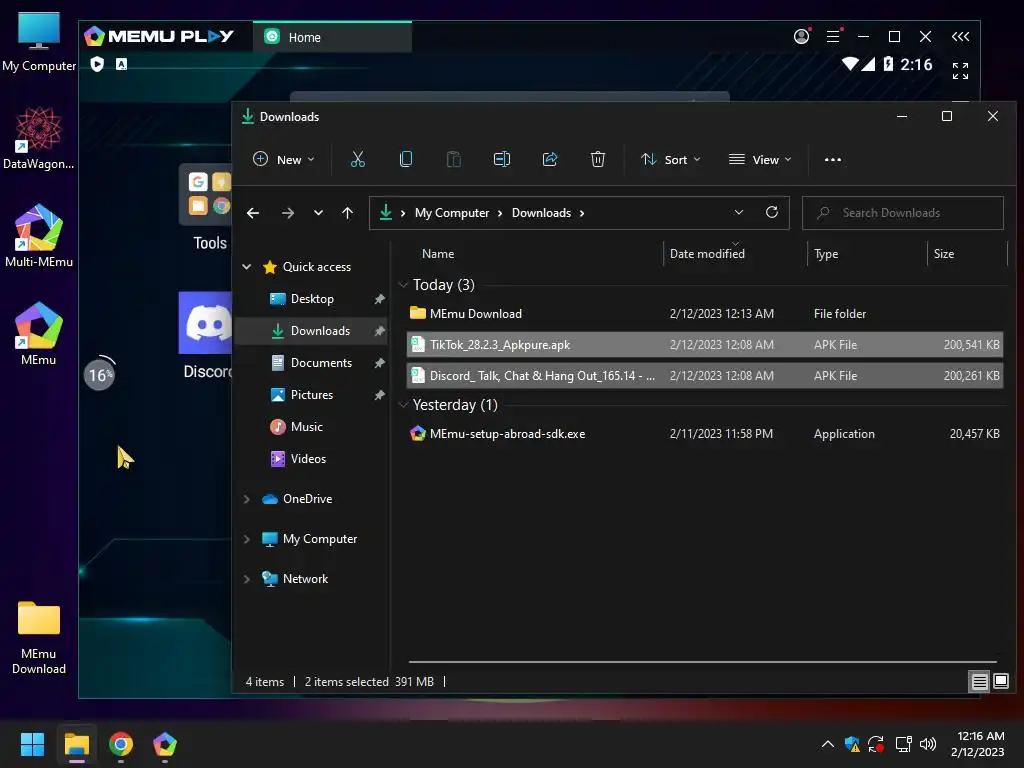Select My Computer desktop icon
Image resolution: width=1024 pixels, height=768 pixels.
39,42
